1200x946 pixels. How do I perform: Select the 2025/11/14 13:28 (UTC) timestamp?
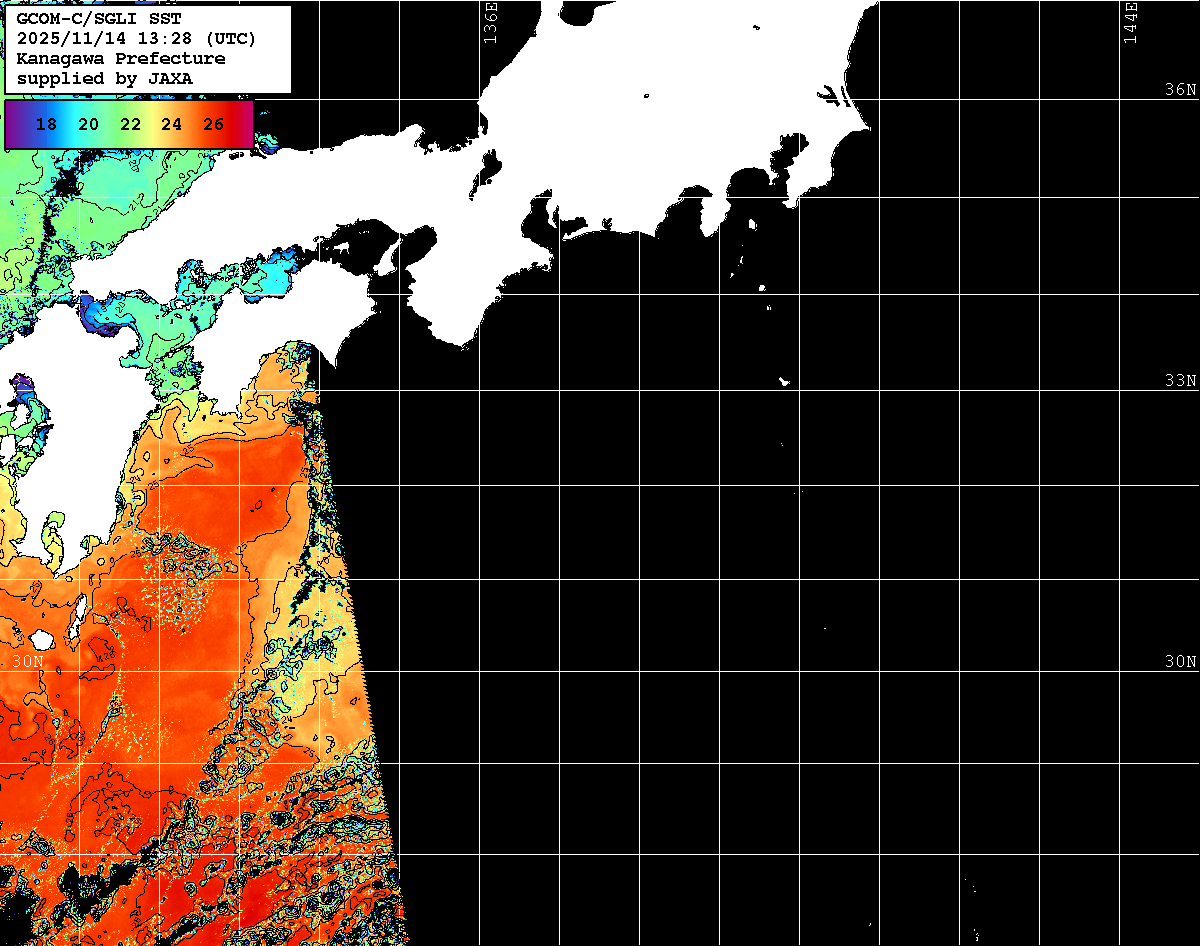pos(136,40)
